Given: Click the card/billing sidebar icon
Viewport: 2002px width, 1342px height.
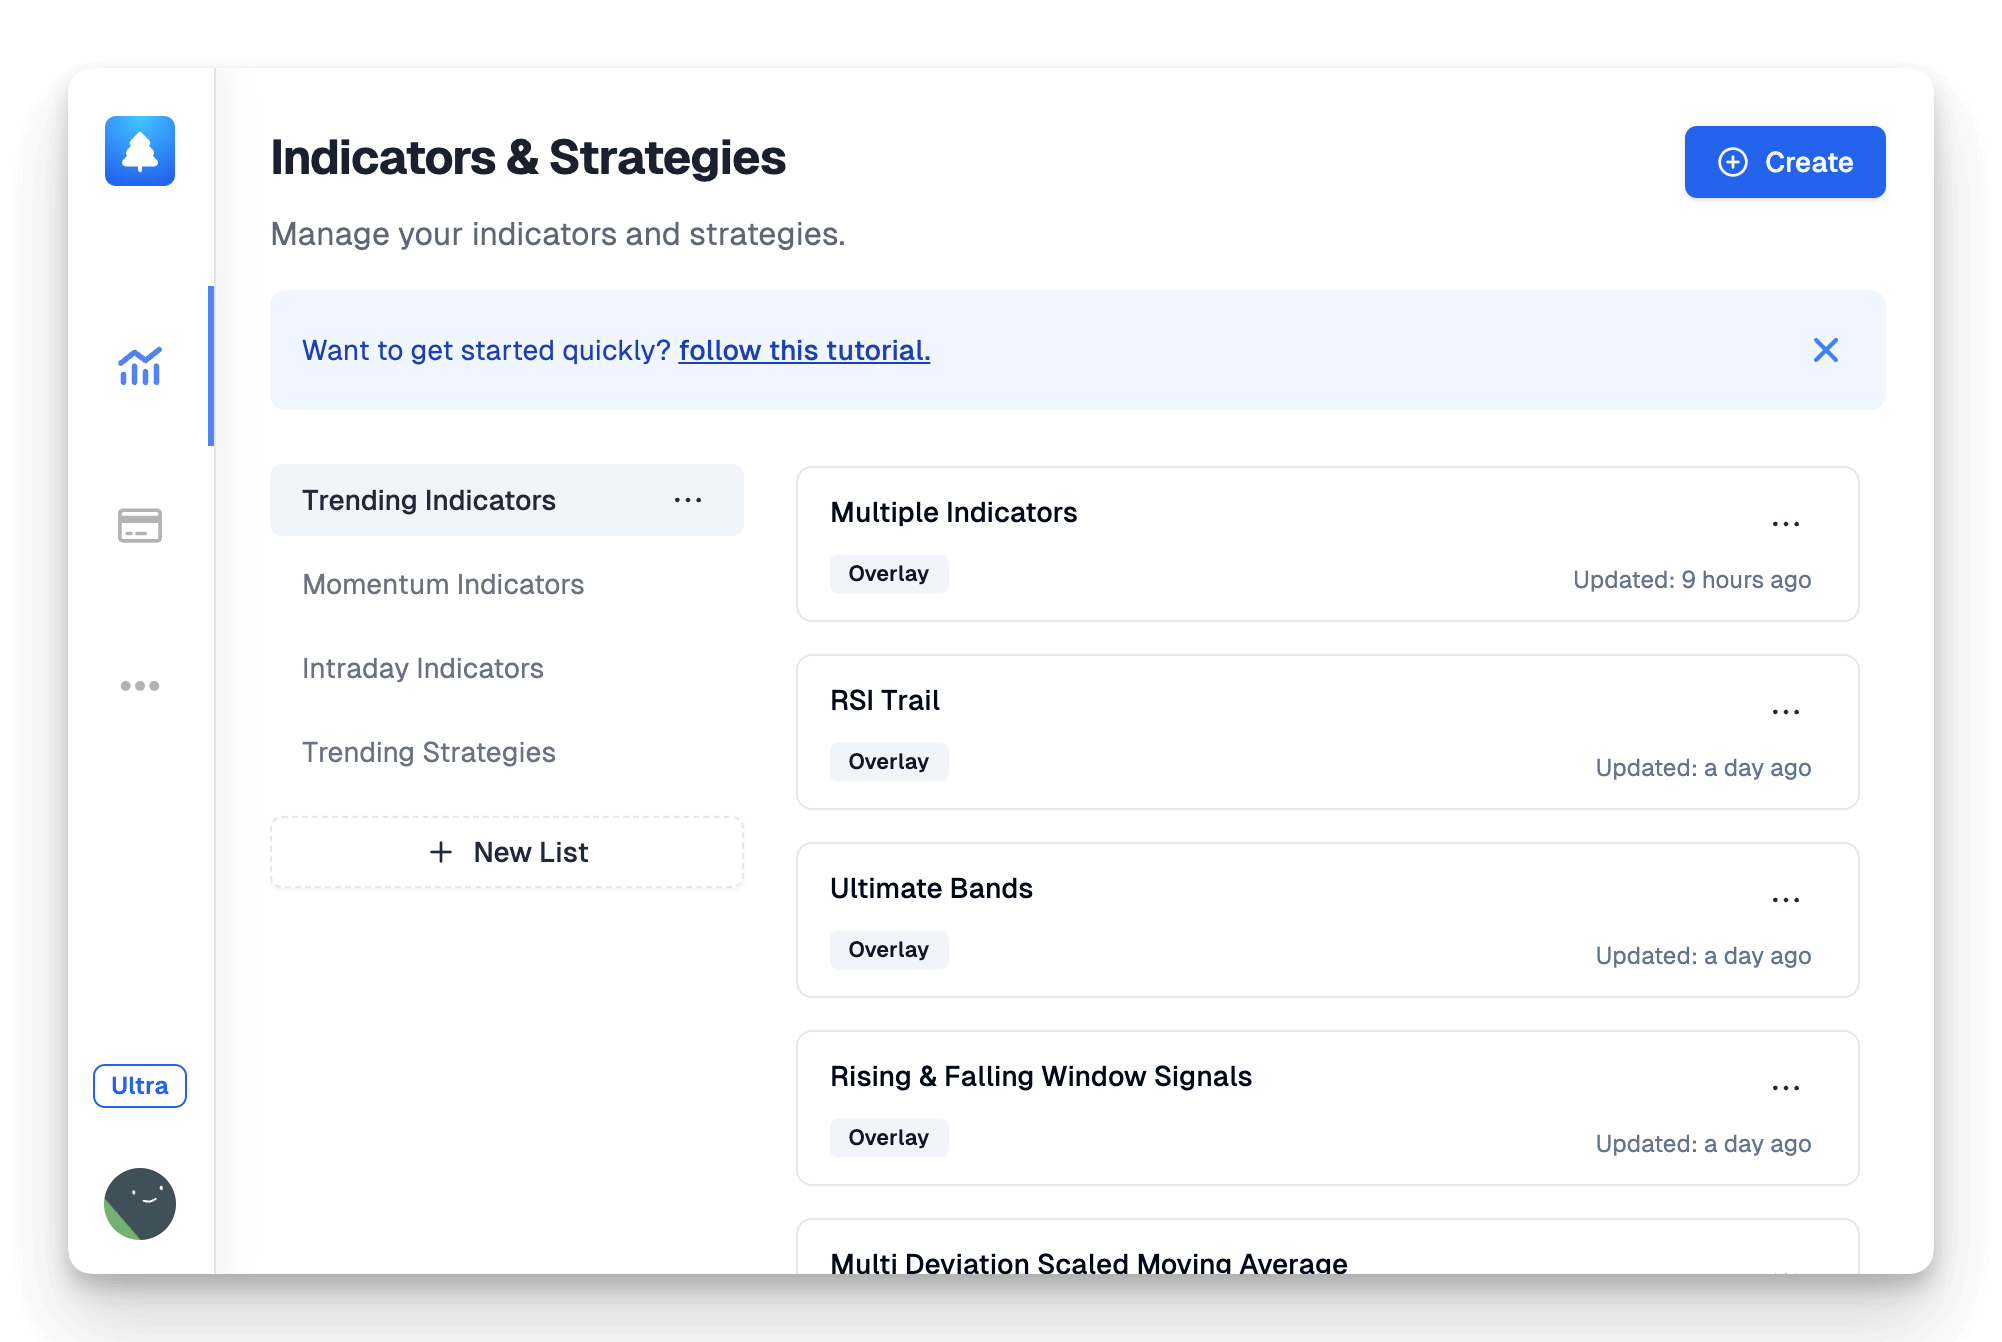Looking at the screenshot, I should (x=141, y=524).
